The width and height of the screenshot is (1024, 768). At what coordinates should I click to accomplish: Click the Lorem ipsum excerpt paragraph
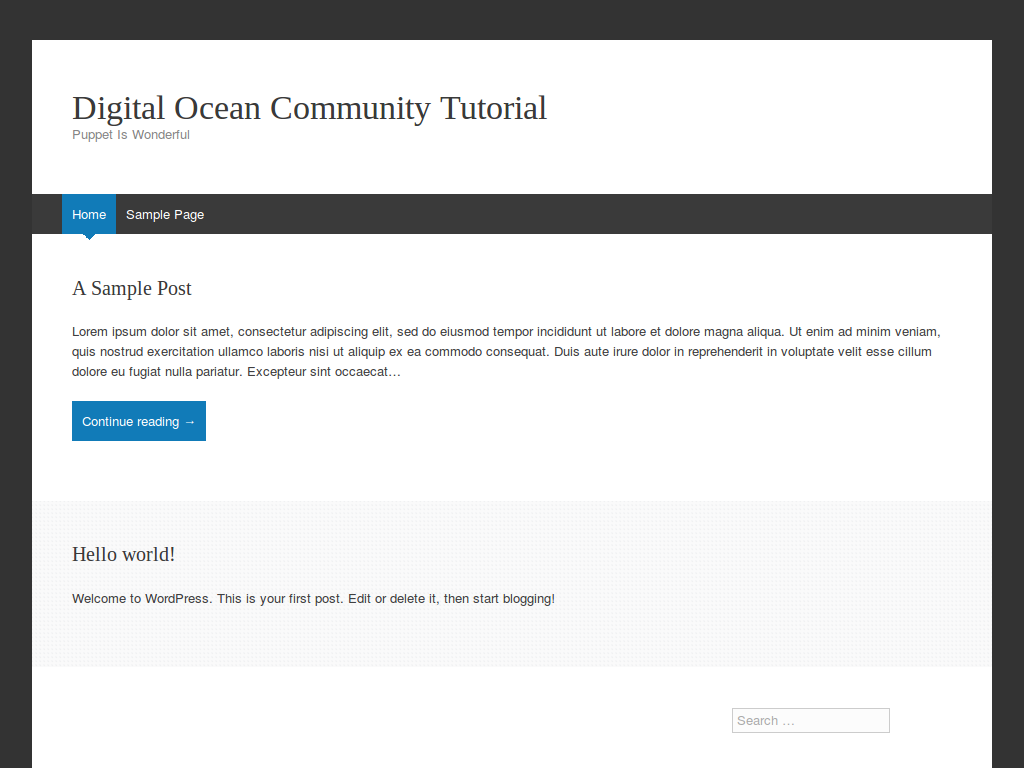(x=506, y=351)
